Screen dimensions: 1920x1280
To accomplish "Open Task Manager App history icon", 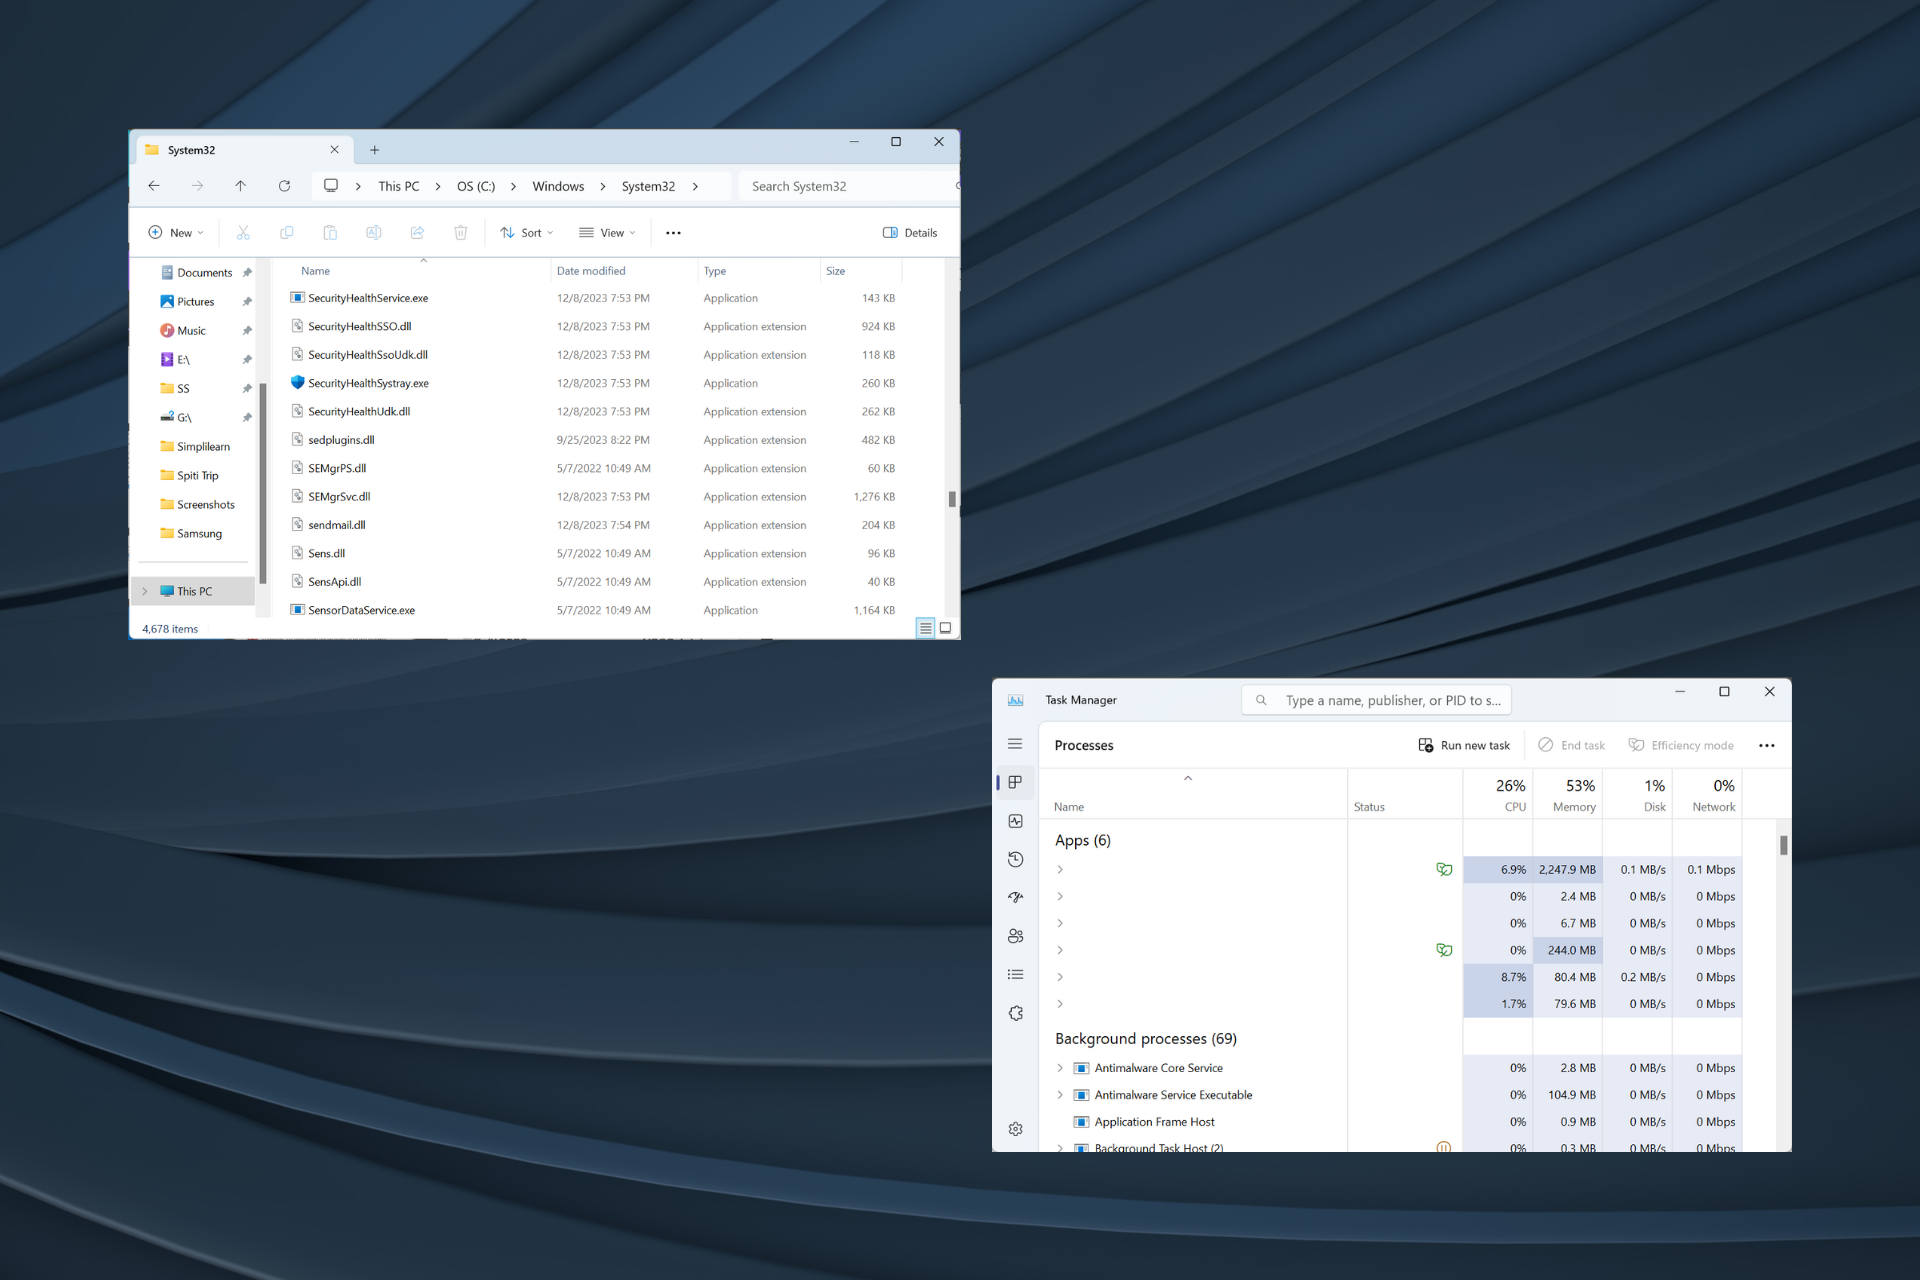I will pyautogui.click(x=1015, y=859).
